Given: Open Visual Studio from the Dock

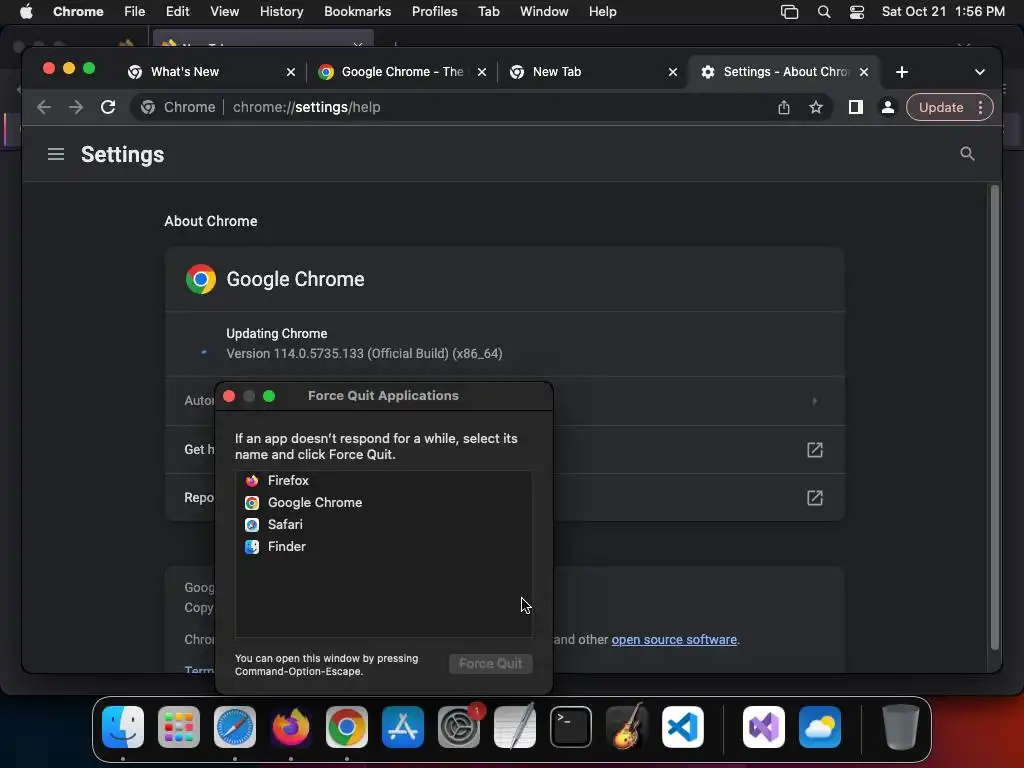Looking at the screenshot, I should 764,727.
